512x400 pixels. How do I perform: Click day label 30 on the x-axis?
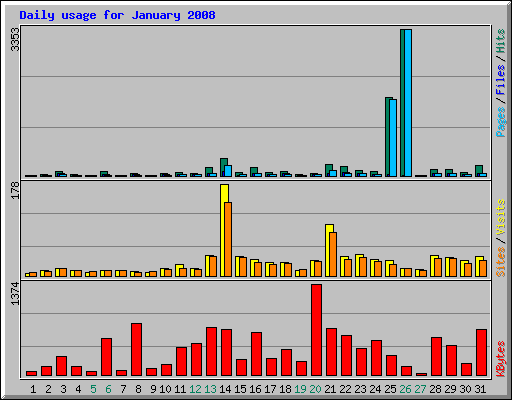[465, 389]
